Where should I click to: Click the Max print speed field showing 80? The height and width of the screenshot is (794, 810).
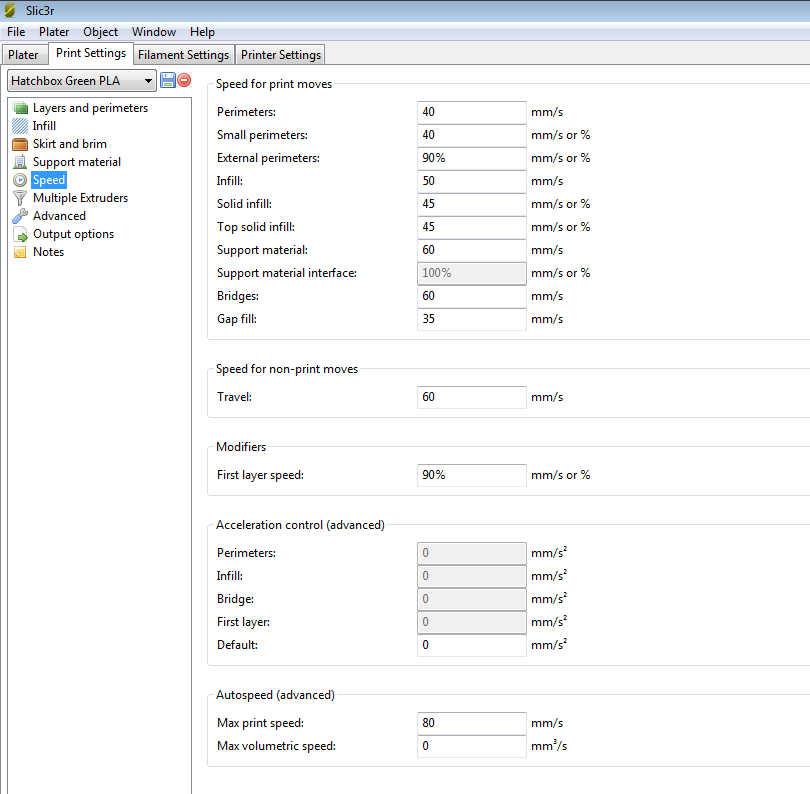[472, 723]
